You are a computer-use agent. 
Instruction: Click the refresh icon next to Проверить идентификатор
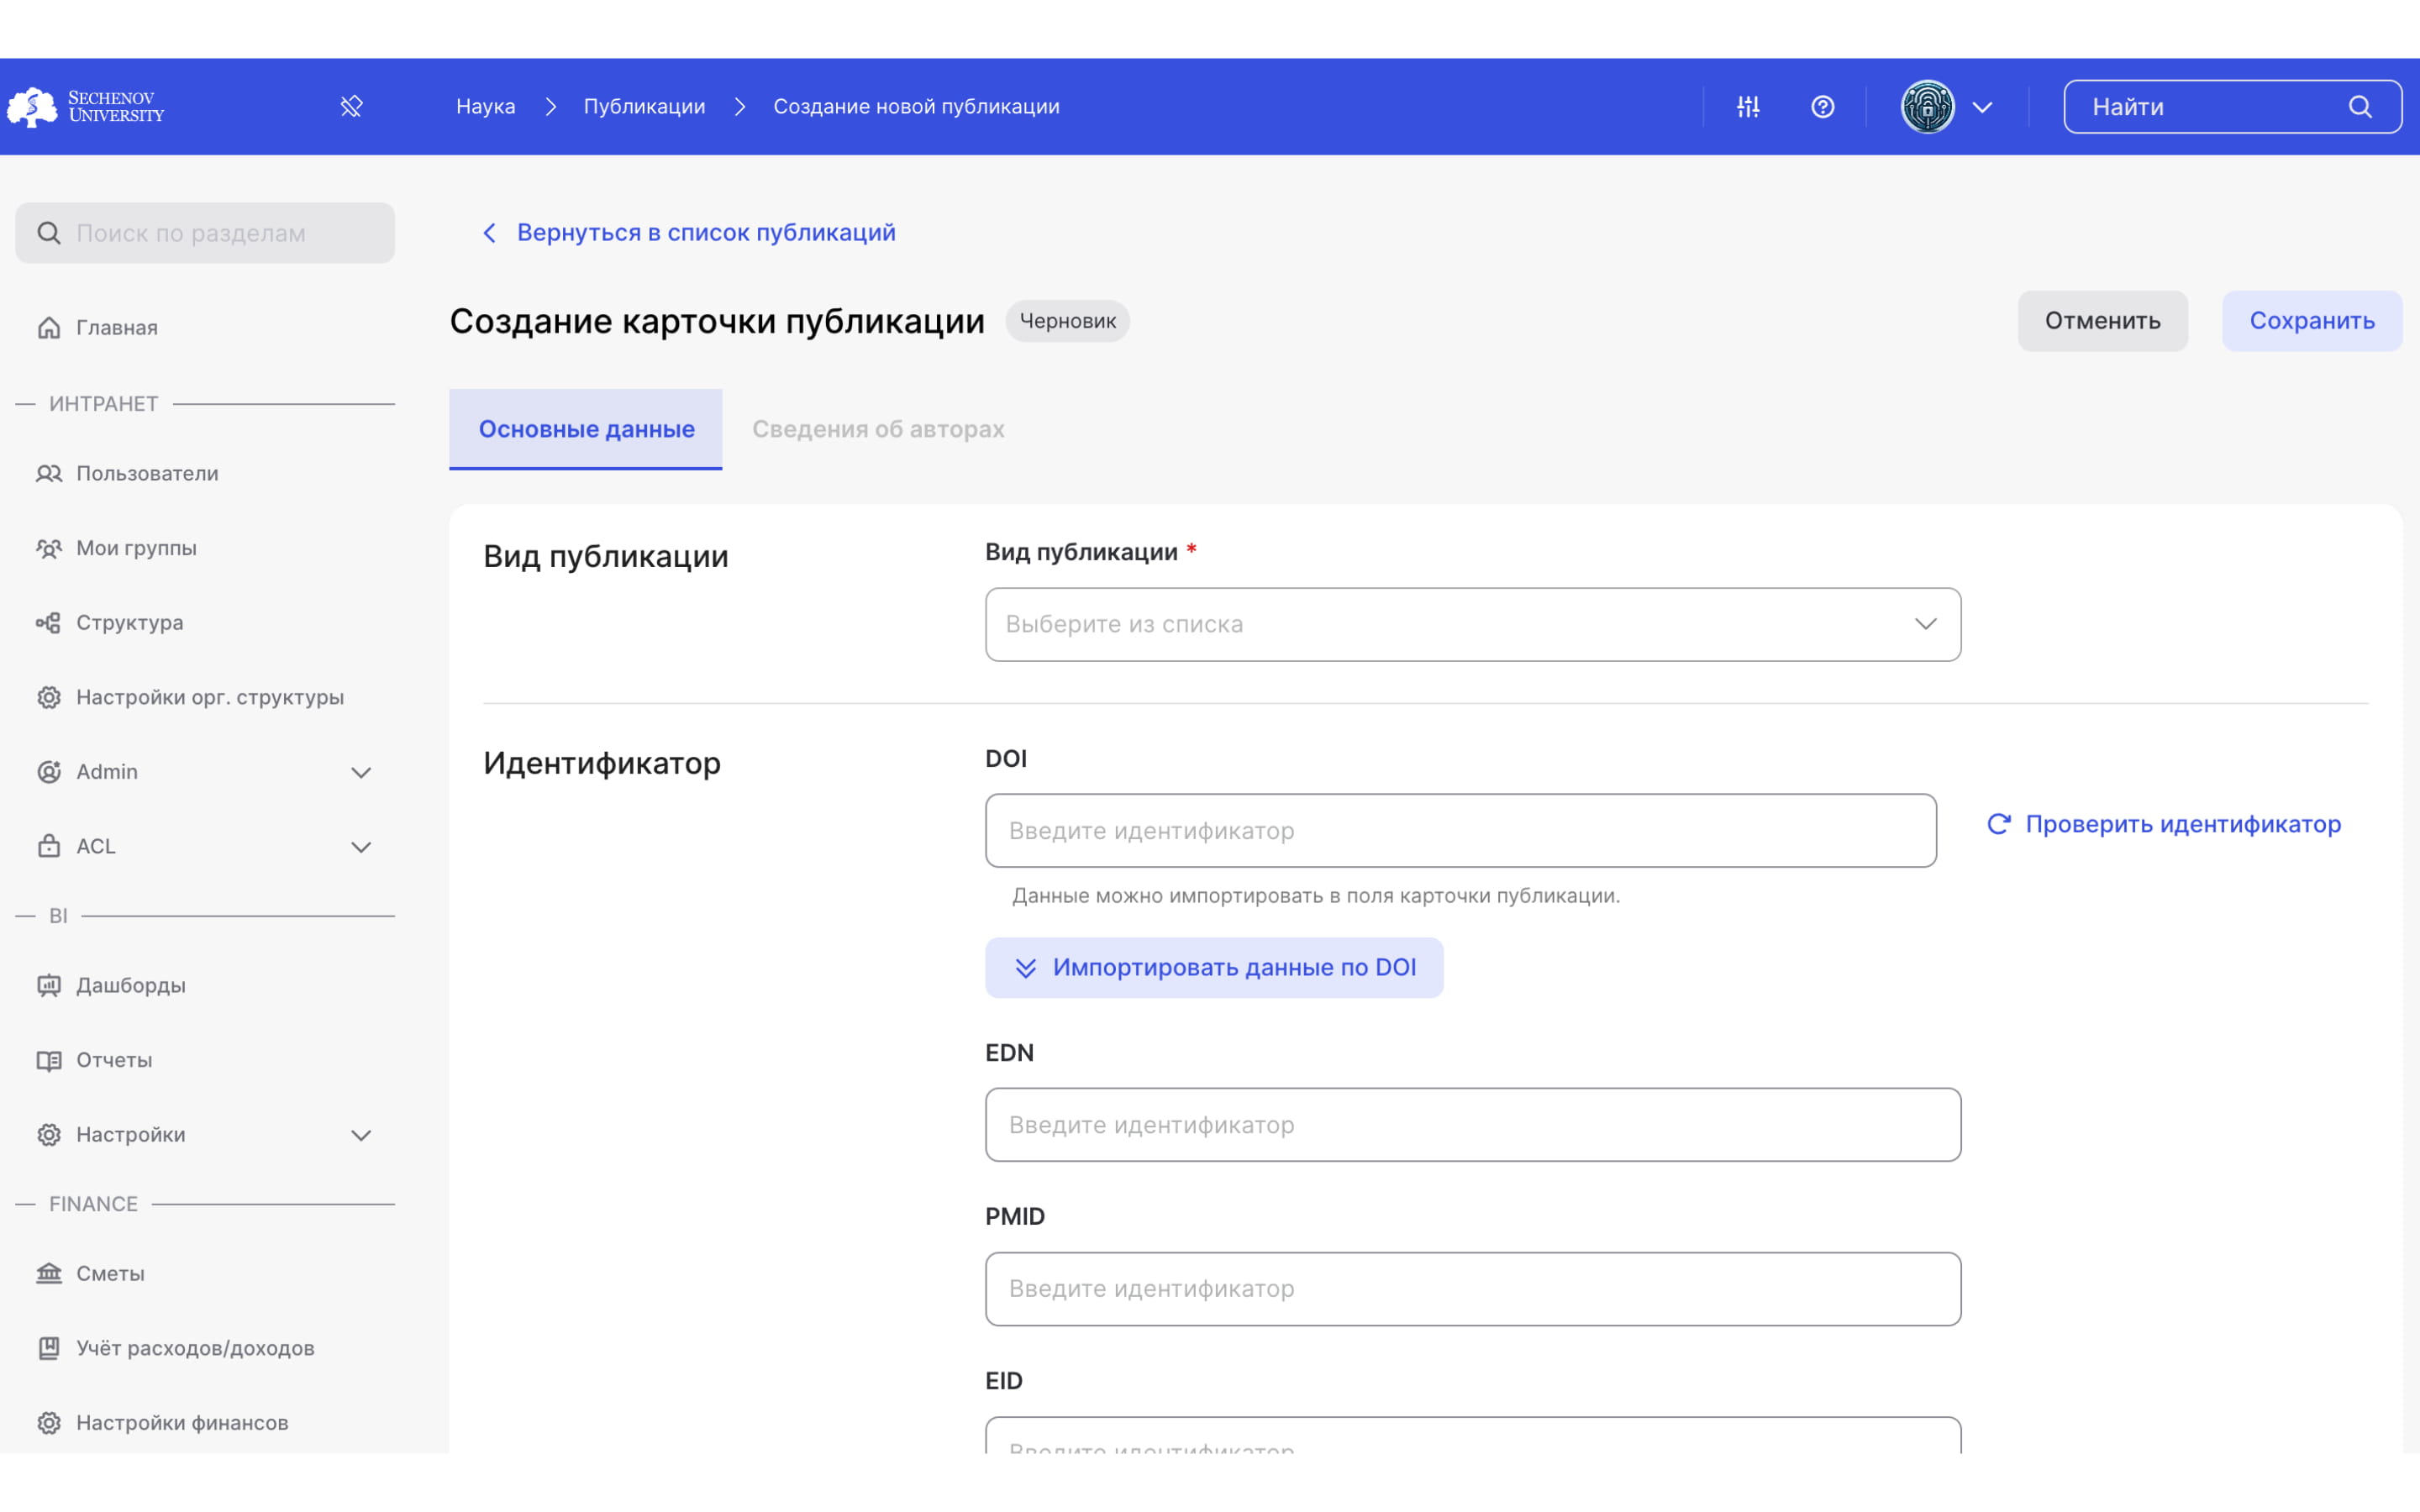(1998, 824)
